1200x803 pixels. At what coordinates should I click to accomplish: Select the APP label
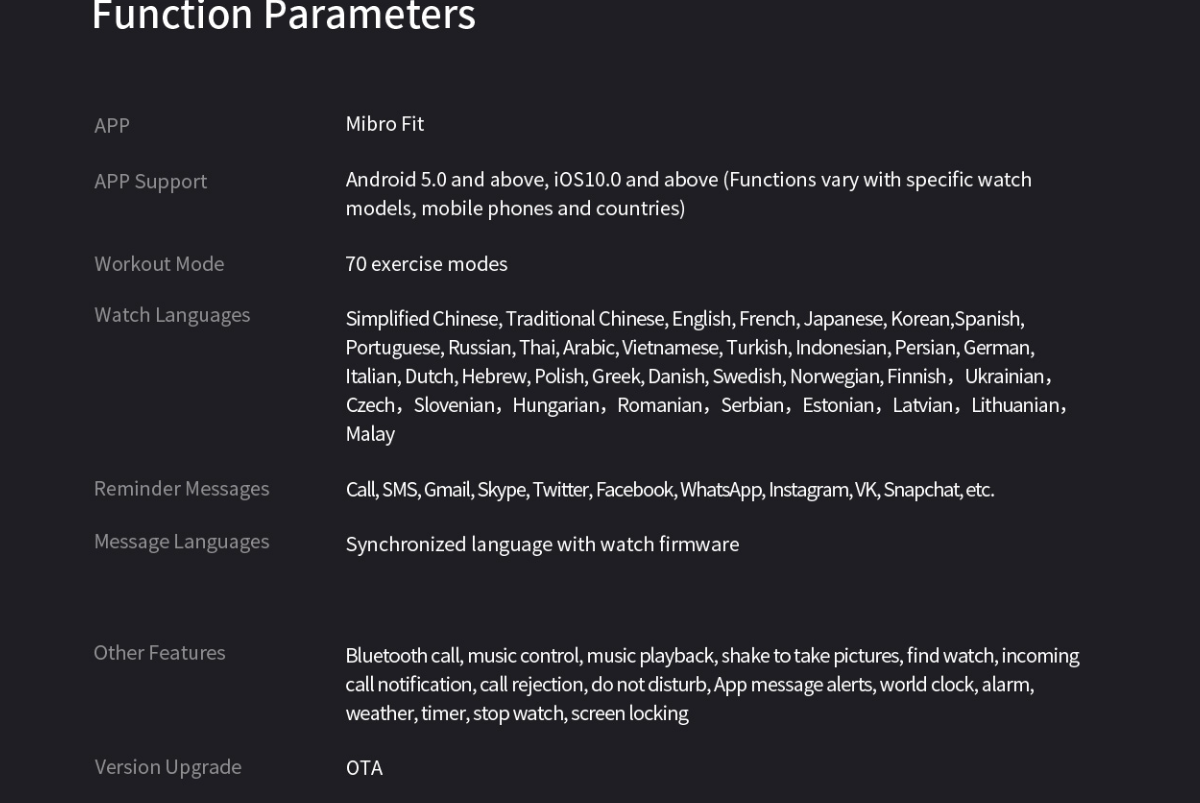pyautogui.click(x=112, y=125)
